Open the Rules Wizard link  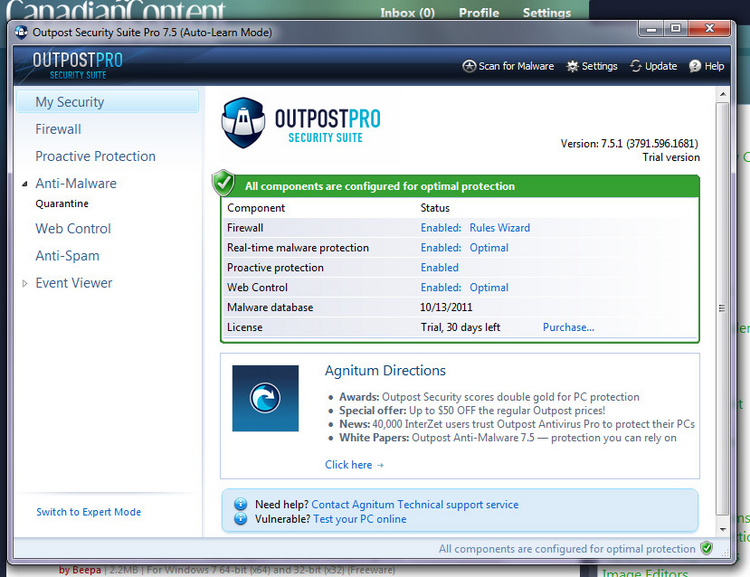[x=500, y=228]
